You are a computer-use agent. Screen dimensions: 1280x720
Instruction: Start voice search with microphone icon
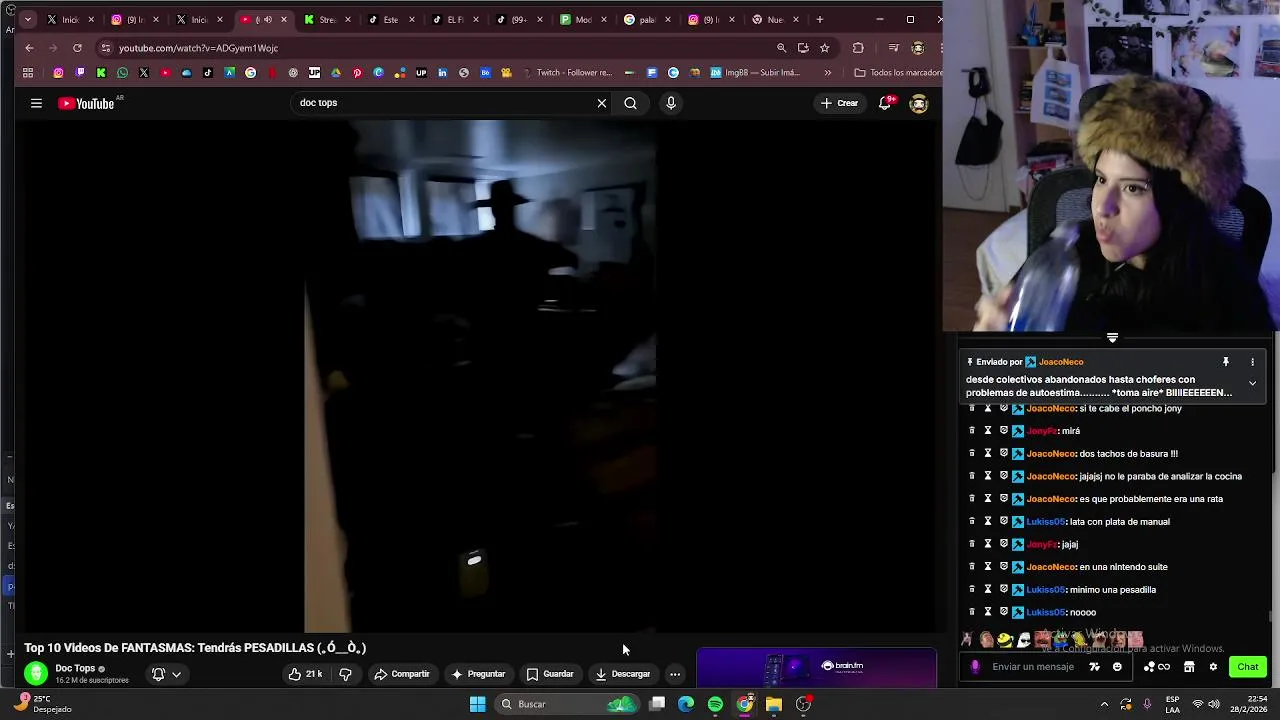[671, 103]
